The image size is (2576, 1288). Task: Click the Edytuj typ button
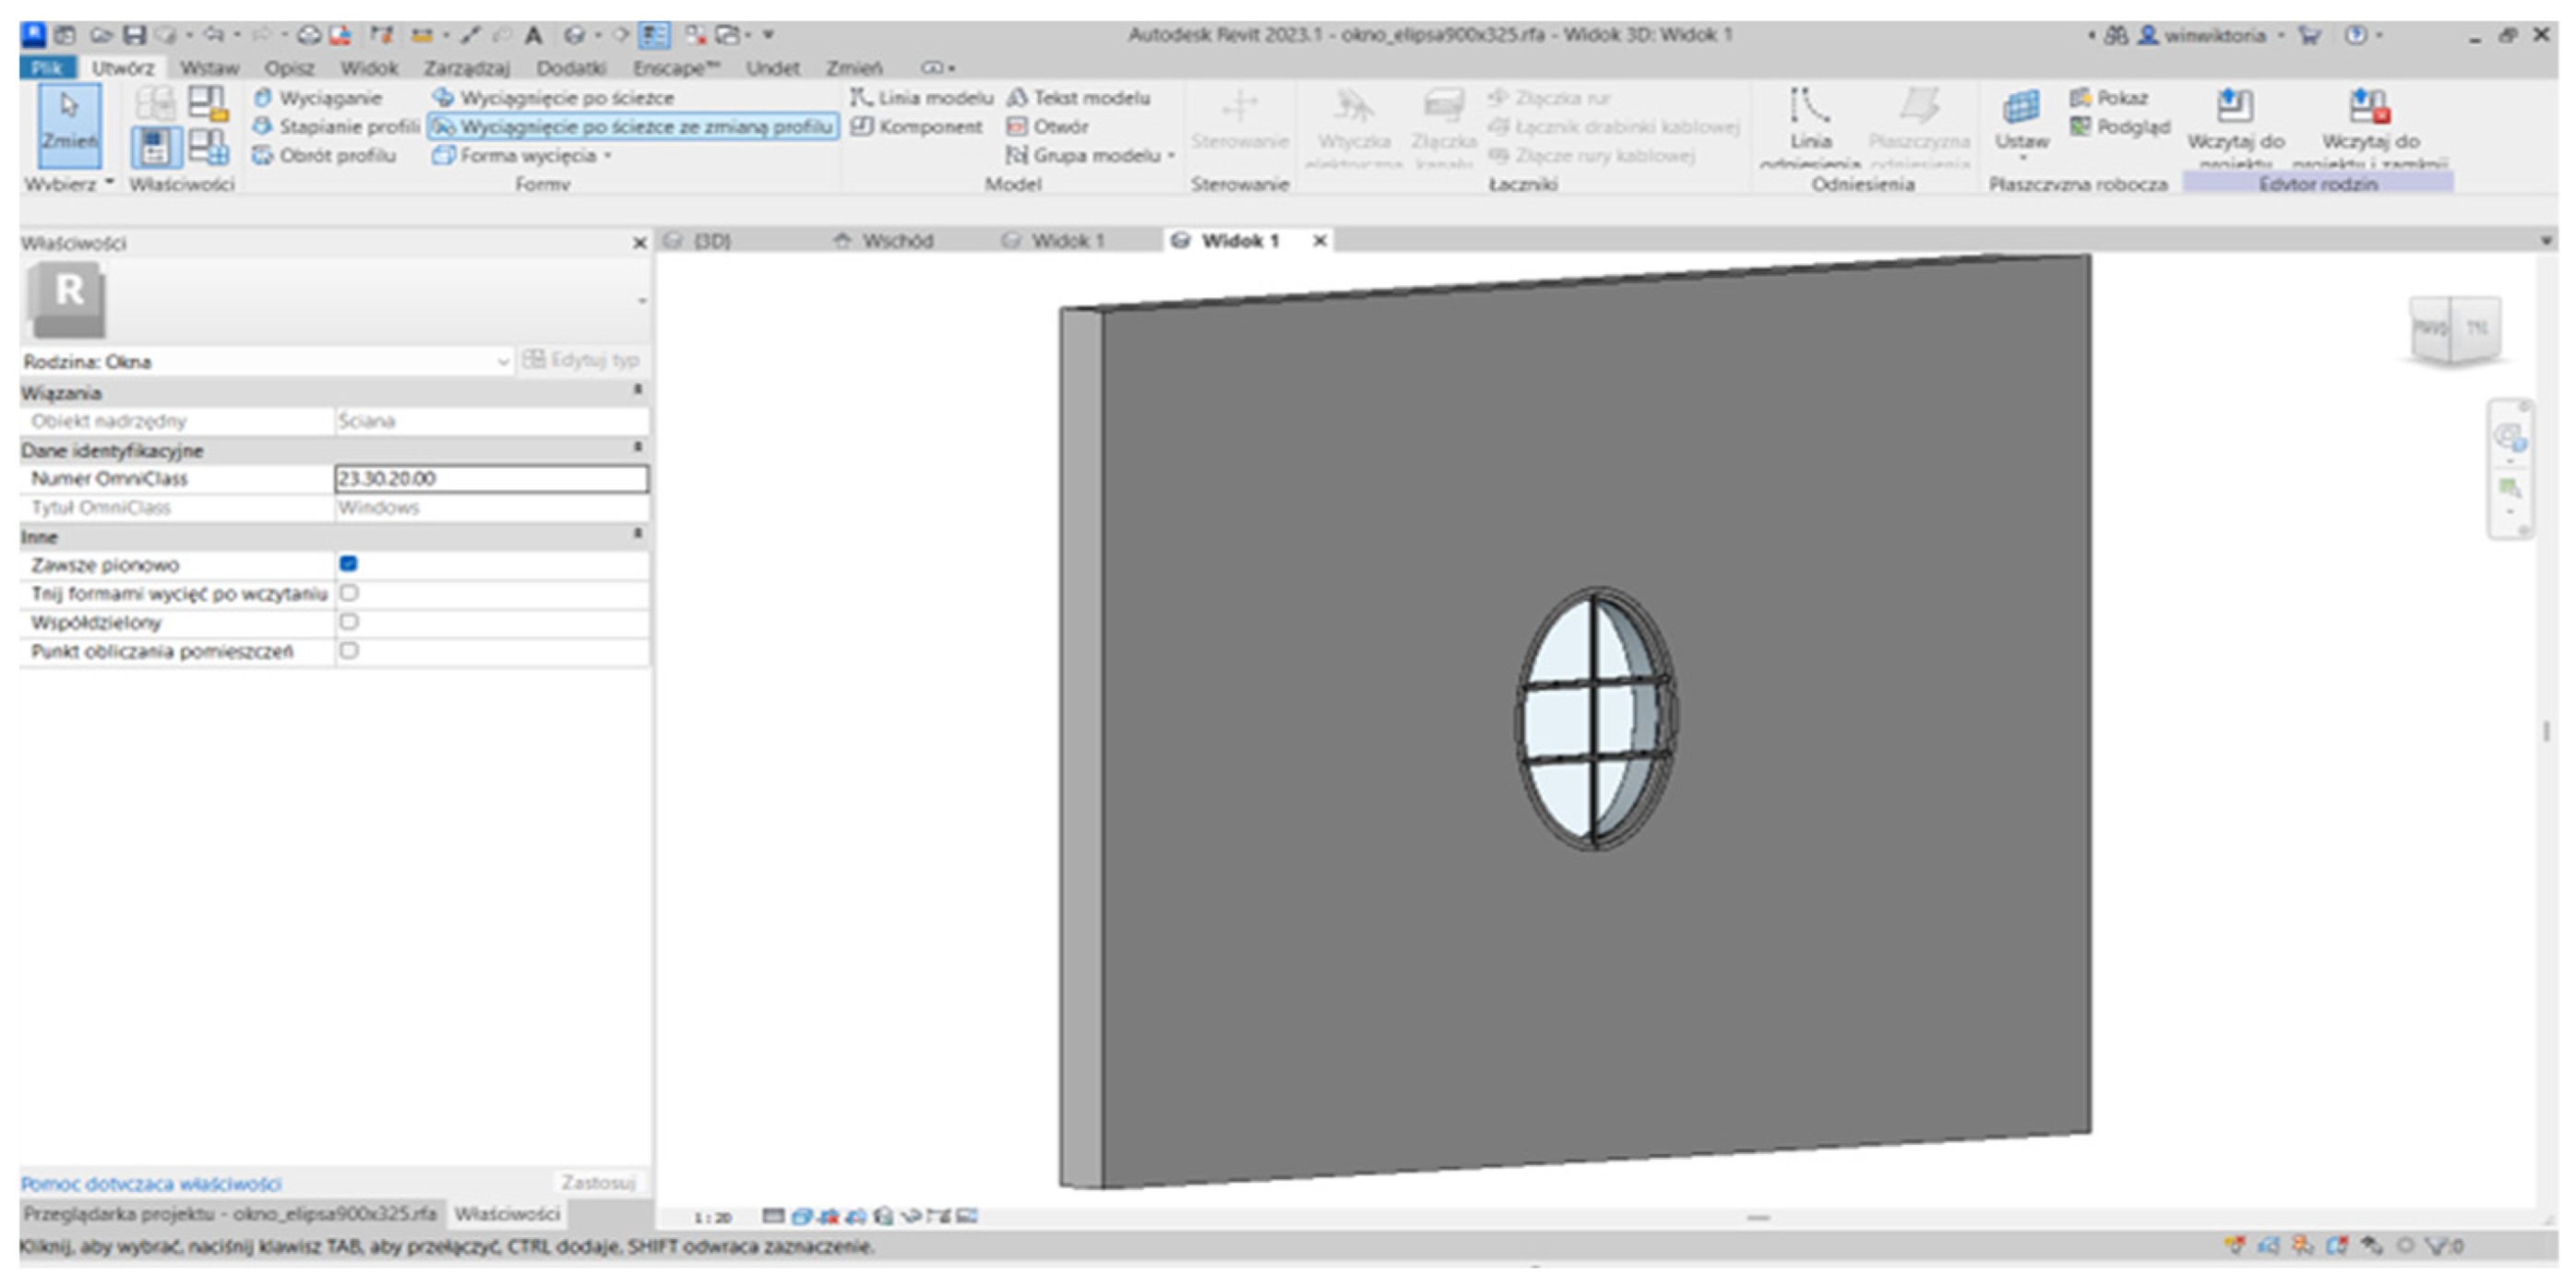point(581,361)
